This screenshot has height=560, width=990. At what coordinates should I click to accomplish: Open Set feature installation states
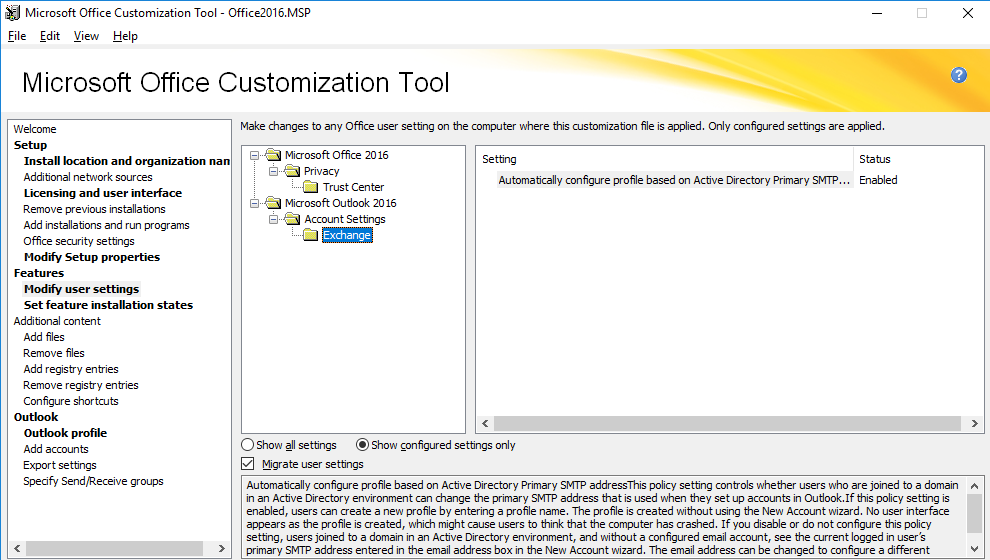click(109, 305)
